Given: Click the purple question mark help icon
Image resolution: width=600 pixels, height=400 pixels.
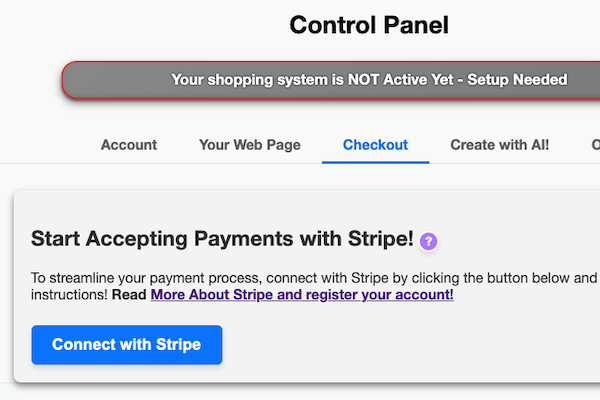Looking at the screenshot, I should (429, 240).
